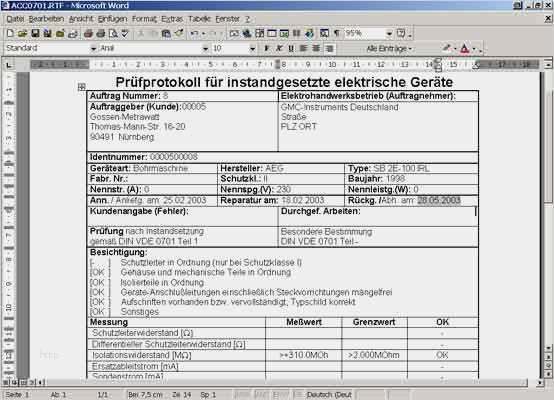Click the Paste clipboard icon
This screenshot has height=400, width=554.
click(x=166, y=34)
